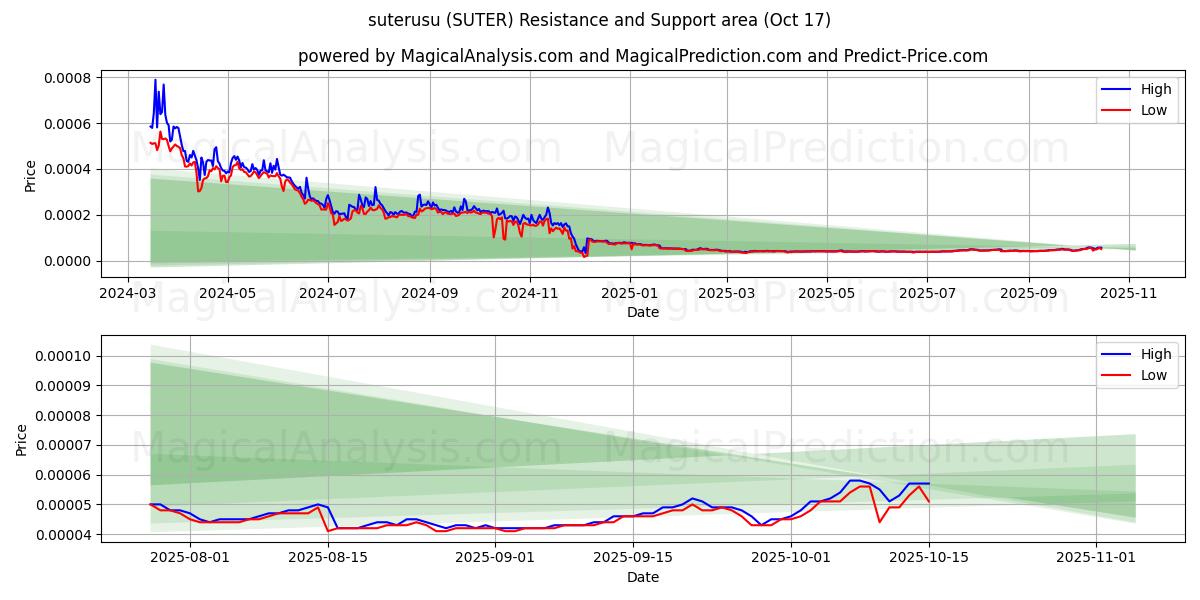Click the 0.00004 y-axis tick on bottom chart
The width and height of the screenshot is (1200, 600).
[62, 535]
